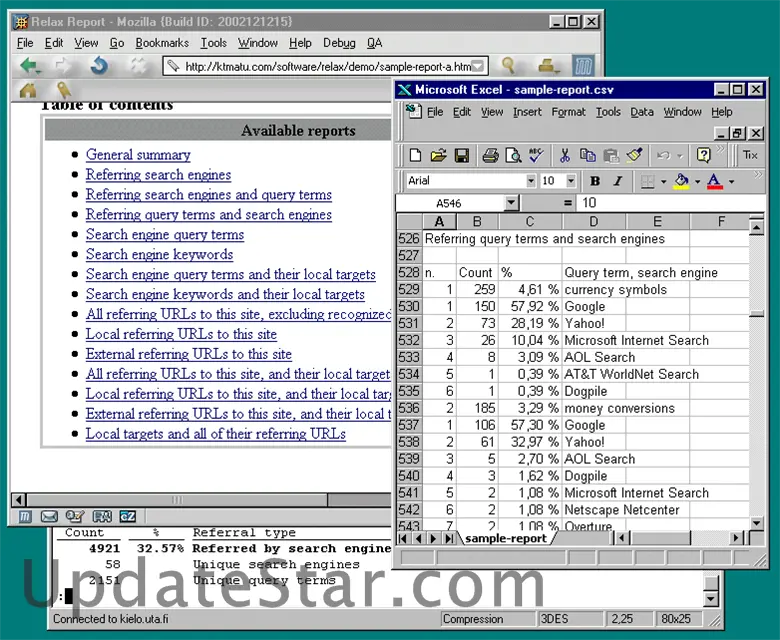The image size is (780, 640).
Task: Click the Reload icon in Mozilla
Action: point(99,65)
